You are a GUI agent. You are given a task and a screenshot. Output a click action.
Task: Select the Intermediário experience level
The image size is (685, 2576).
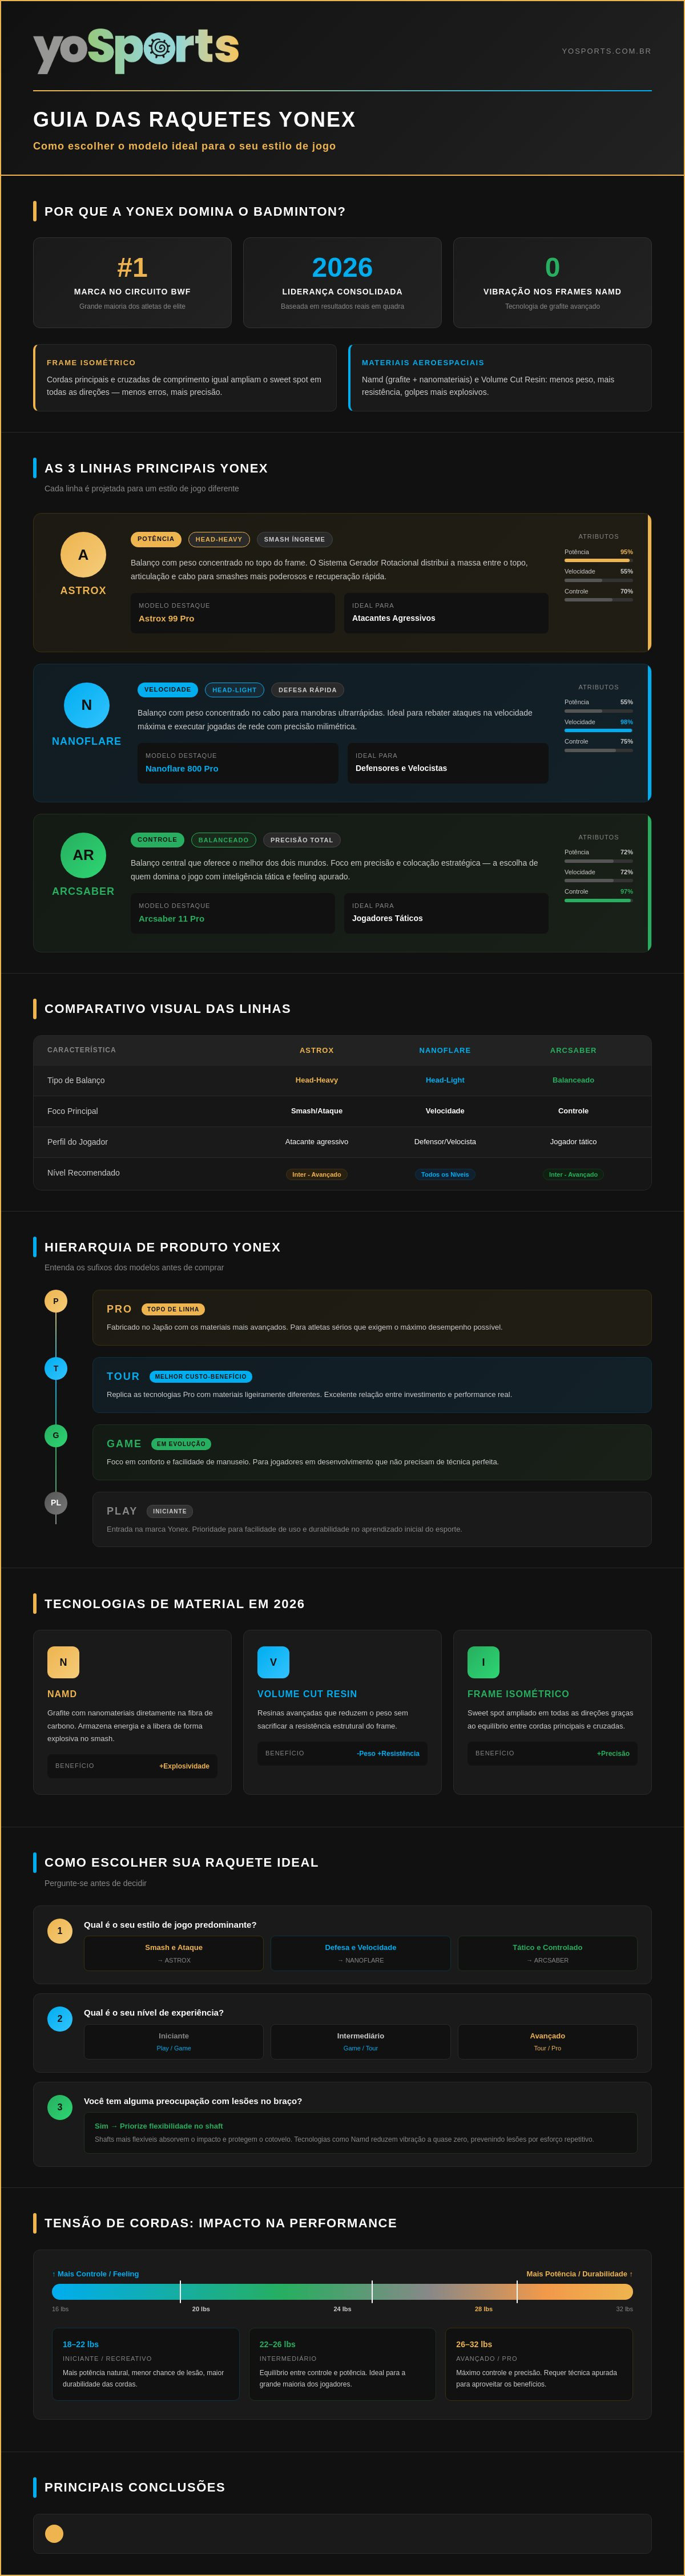(360, 2041)
